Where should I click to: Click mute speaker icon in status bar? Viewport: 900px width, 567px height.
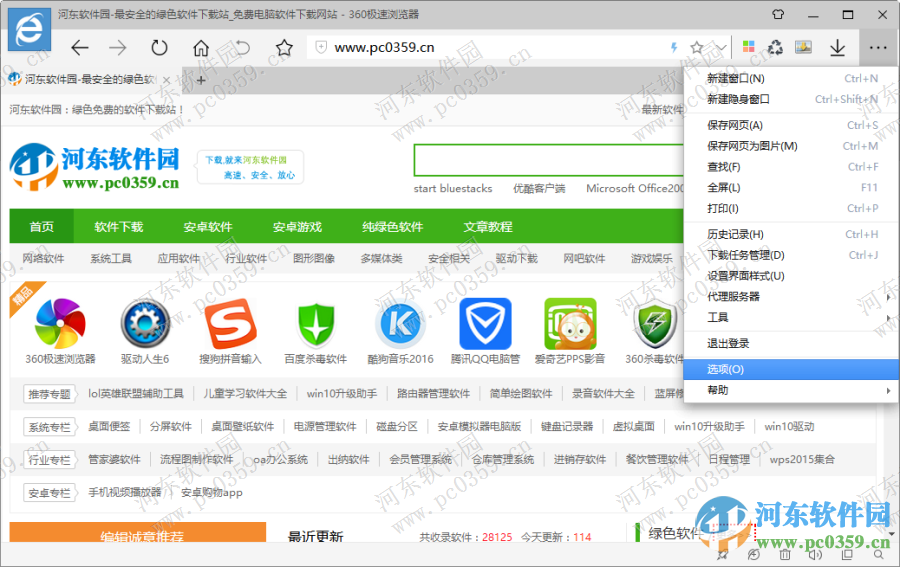click(815, 554)
